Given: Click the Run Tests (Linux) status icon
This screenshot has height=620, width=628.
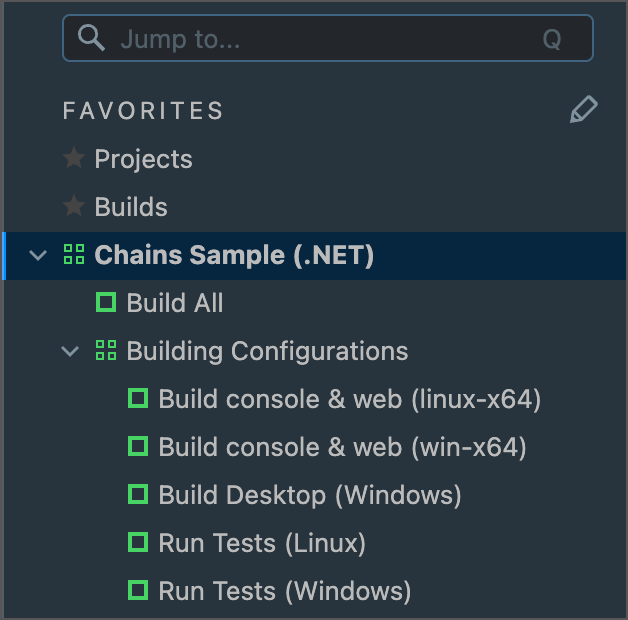Looking at the screenshot, I should click(138, 542).
